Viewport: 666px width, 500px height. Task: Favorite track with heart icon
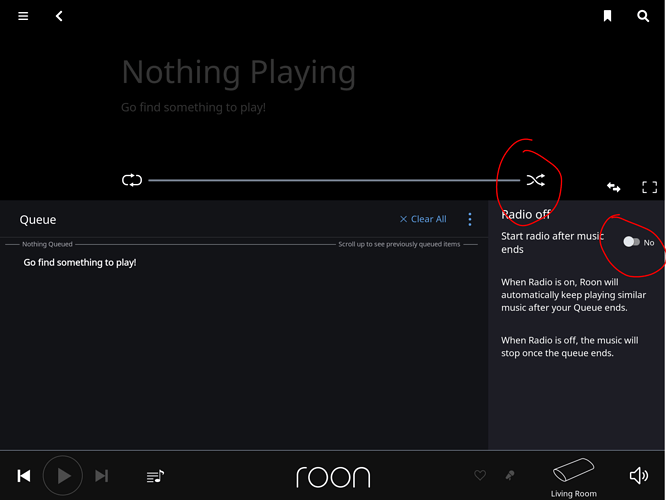(x=480, y=475)
